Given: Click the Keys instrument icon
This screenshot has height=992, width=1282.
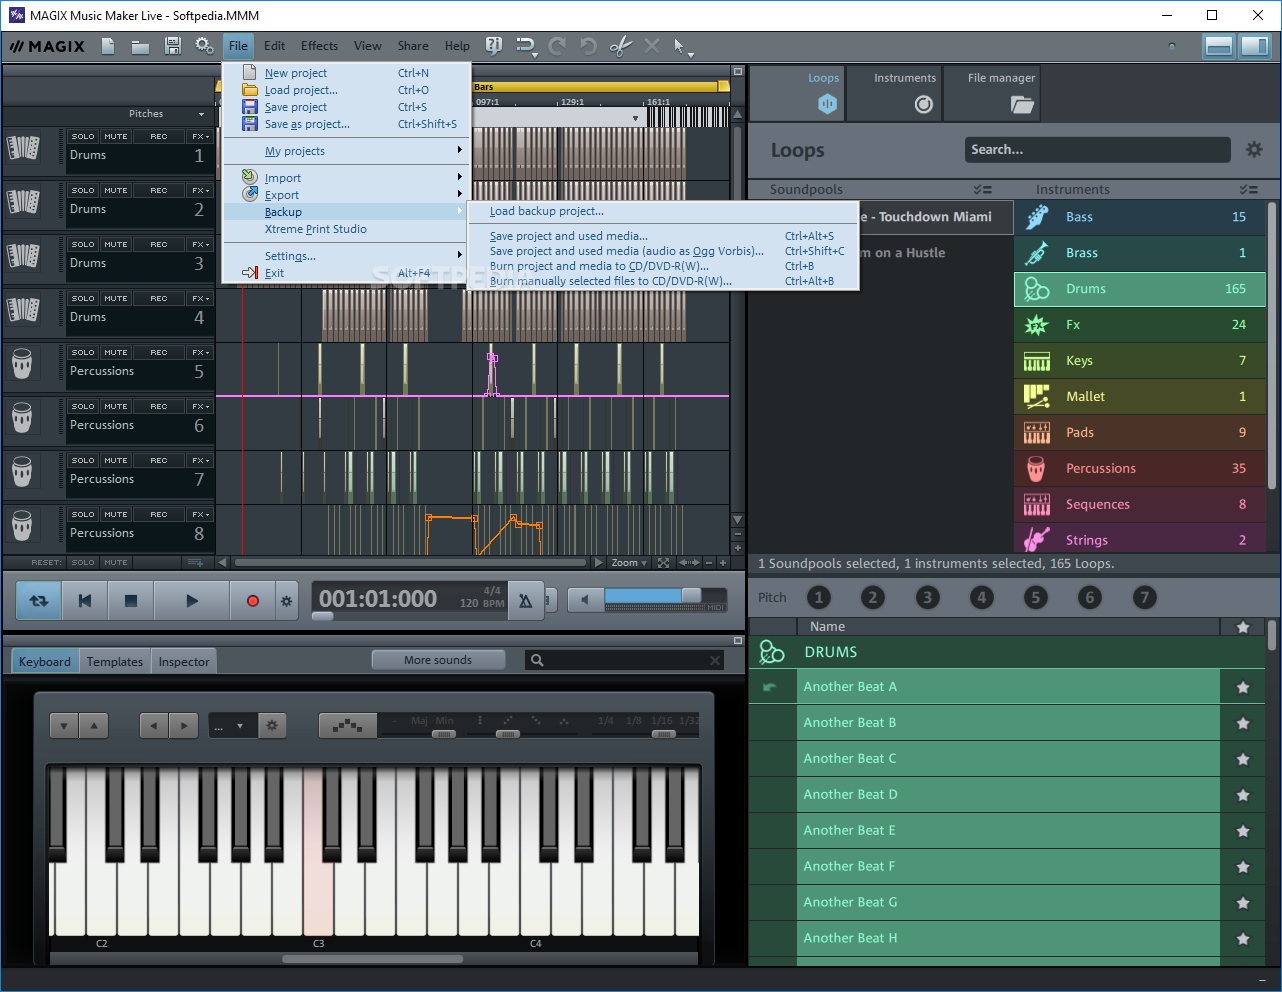Looking at the screenshot, I should coord(1037,361).
